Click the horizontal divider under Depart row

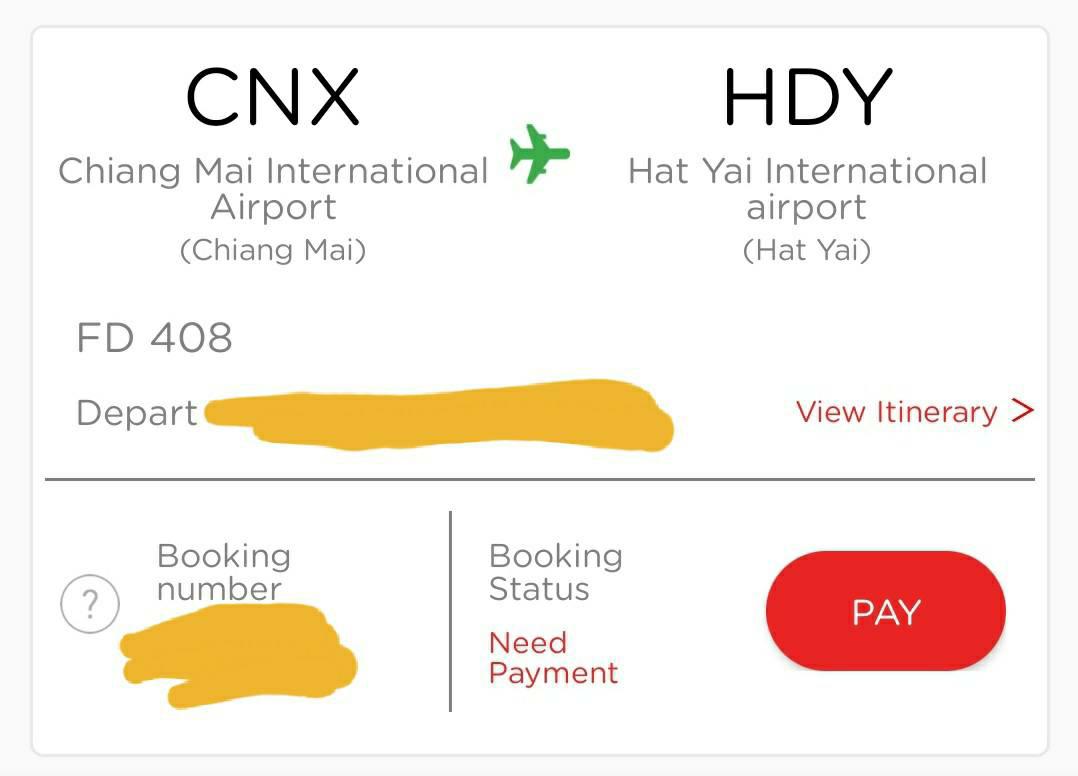(x=540, y=479)
